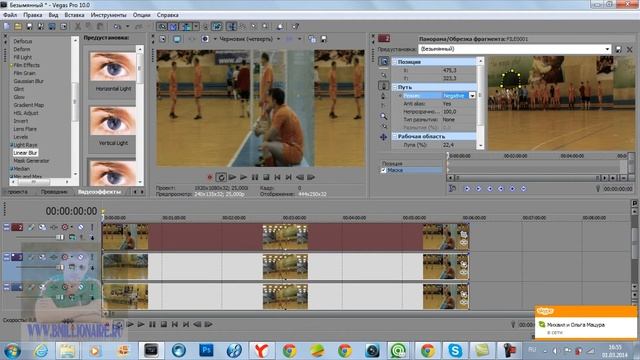Click Show Properties icon in Pan/Crop window
The width and height of the screenshot is (640, 360).
coord(384,62)
